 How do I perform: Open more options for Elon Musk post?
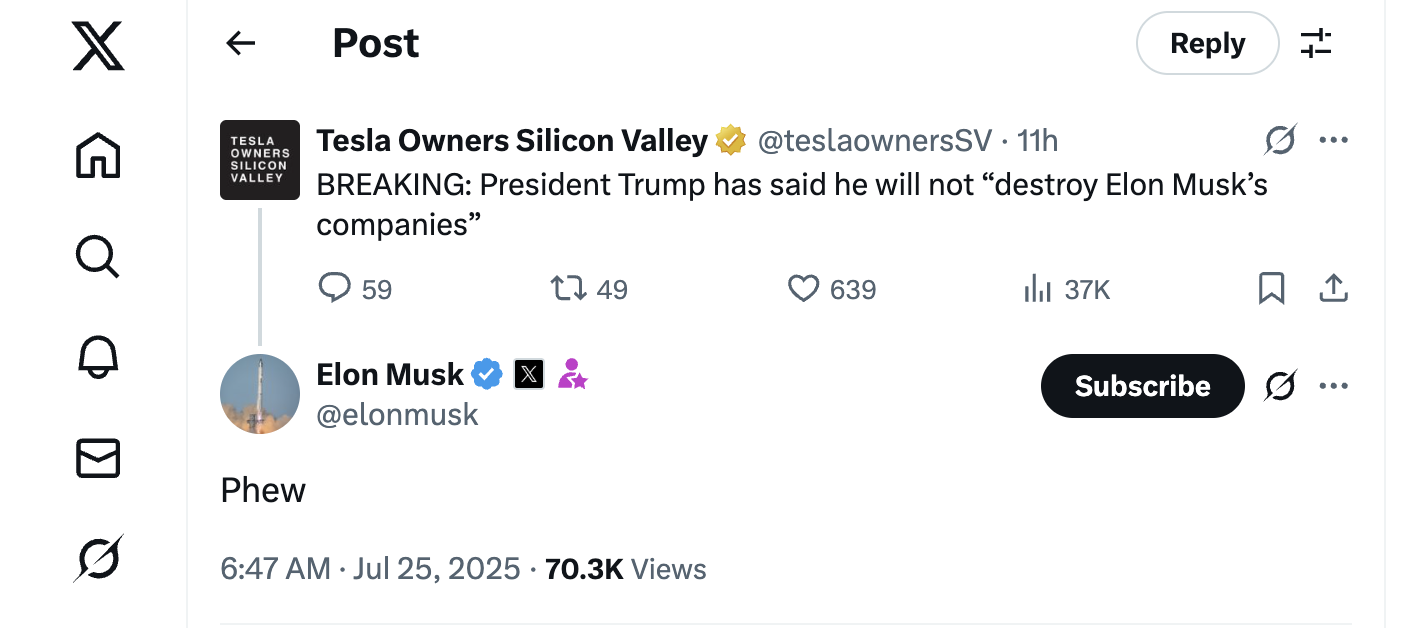pyautogui.click(x=1334, y=386)
